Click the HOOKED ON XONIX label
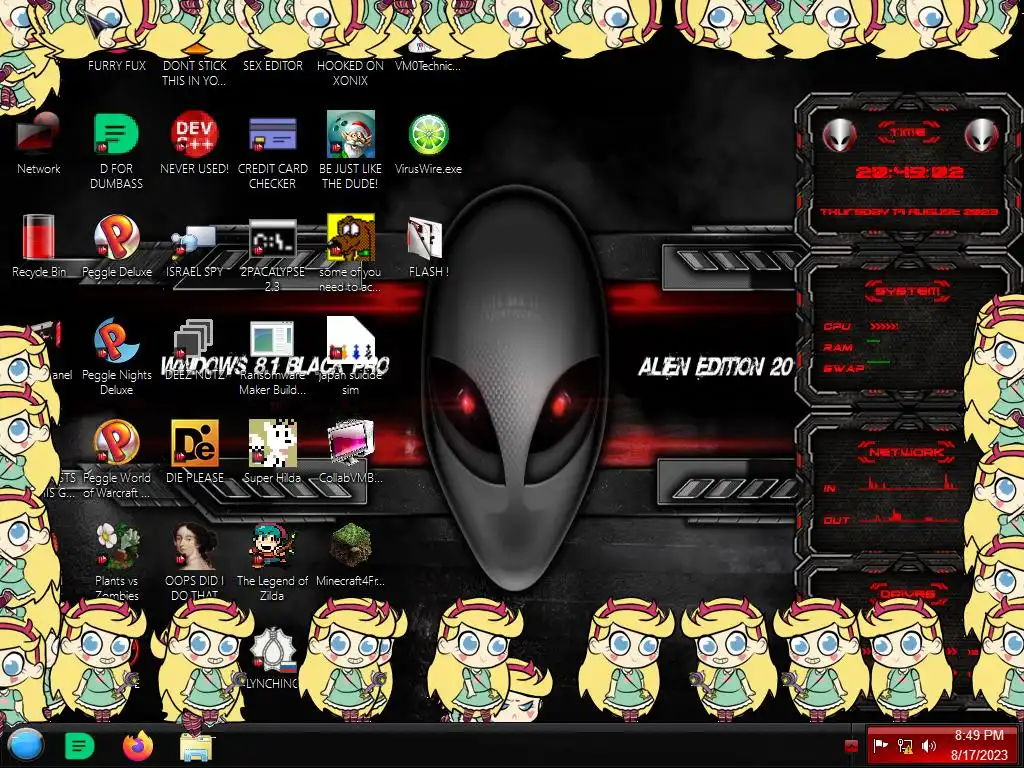The width and height of the screenshot is (1024, 768). (x=350, y=73)
